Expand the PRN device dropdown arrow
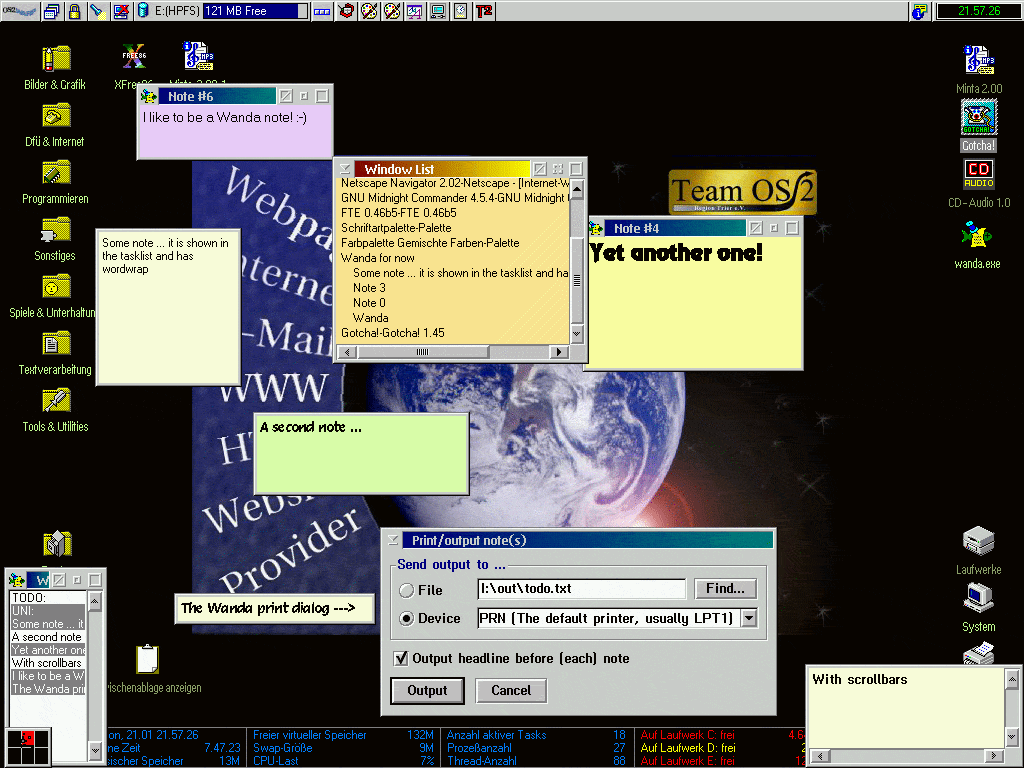1024x768 pixels. pos(749,618)
